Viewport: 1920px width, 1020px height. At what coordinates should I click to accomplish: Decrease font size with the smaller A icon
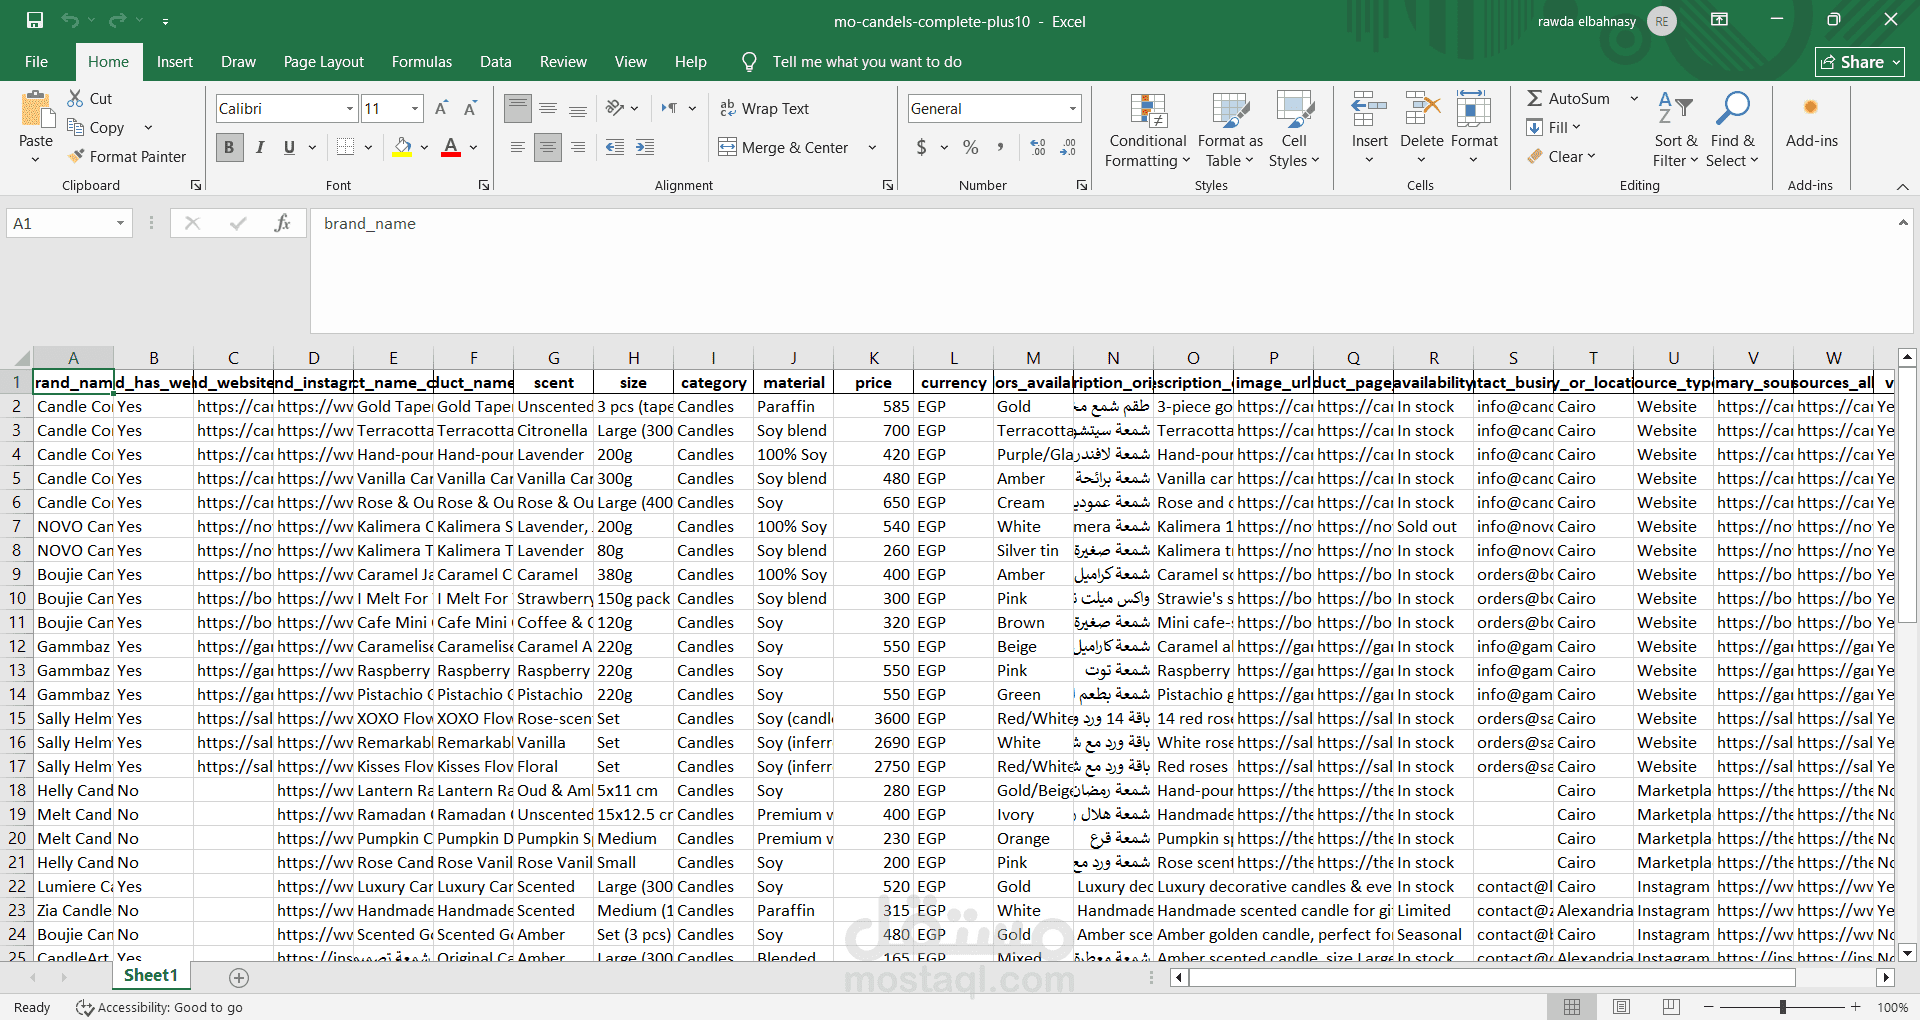click(x=470, y=108)
